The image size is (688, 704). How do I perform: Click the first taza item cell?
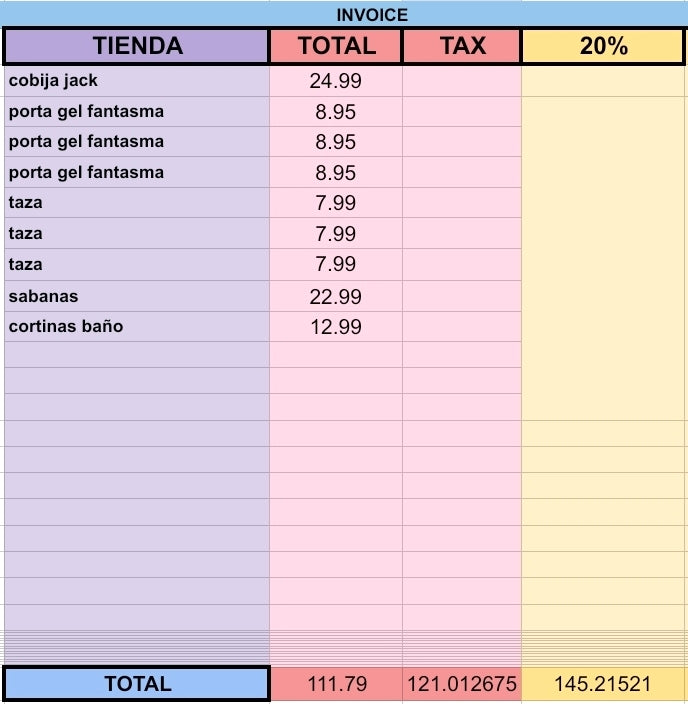pos(137,203)
